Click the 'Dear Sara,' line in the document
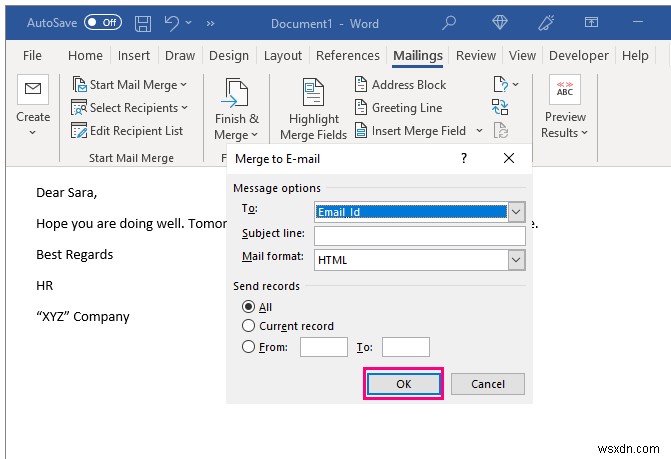 67,193
